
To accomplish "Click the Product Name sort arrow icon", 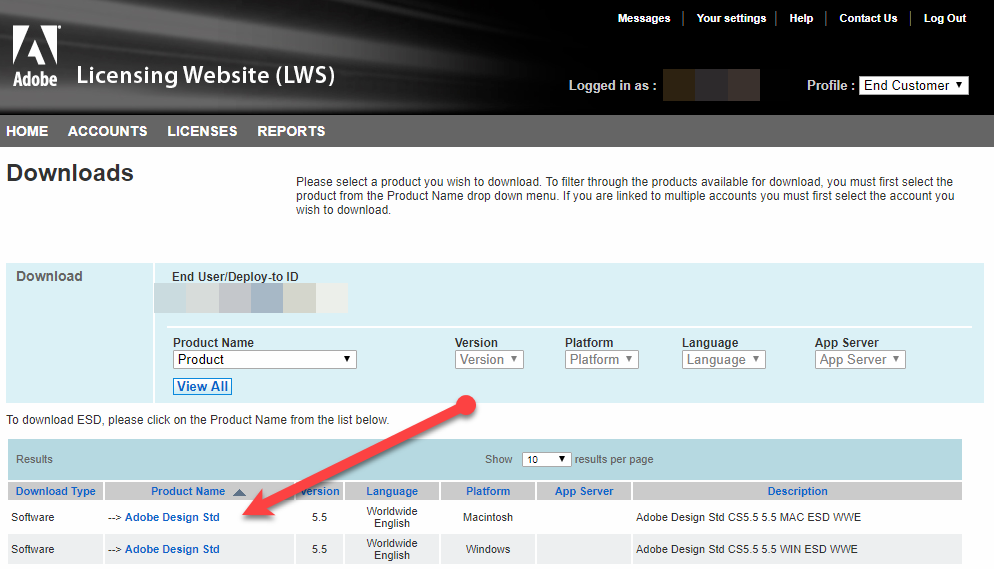I will 239,492.
